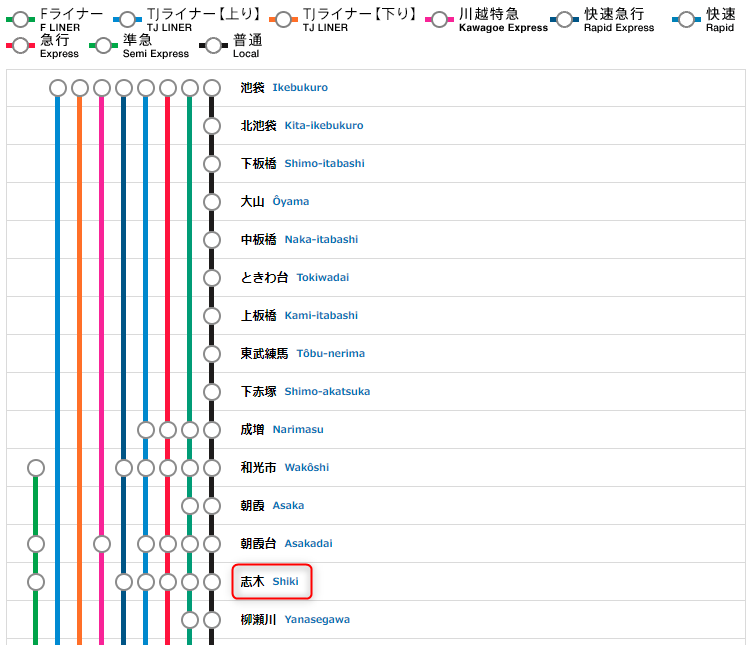The height and width of the screenshot is (645, 750).
Task: Open the Shimo-itabashi station link
Action: click(x=324, y=163)
